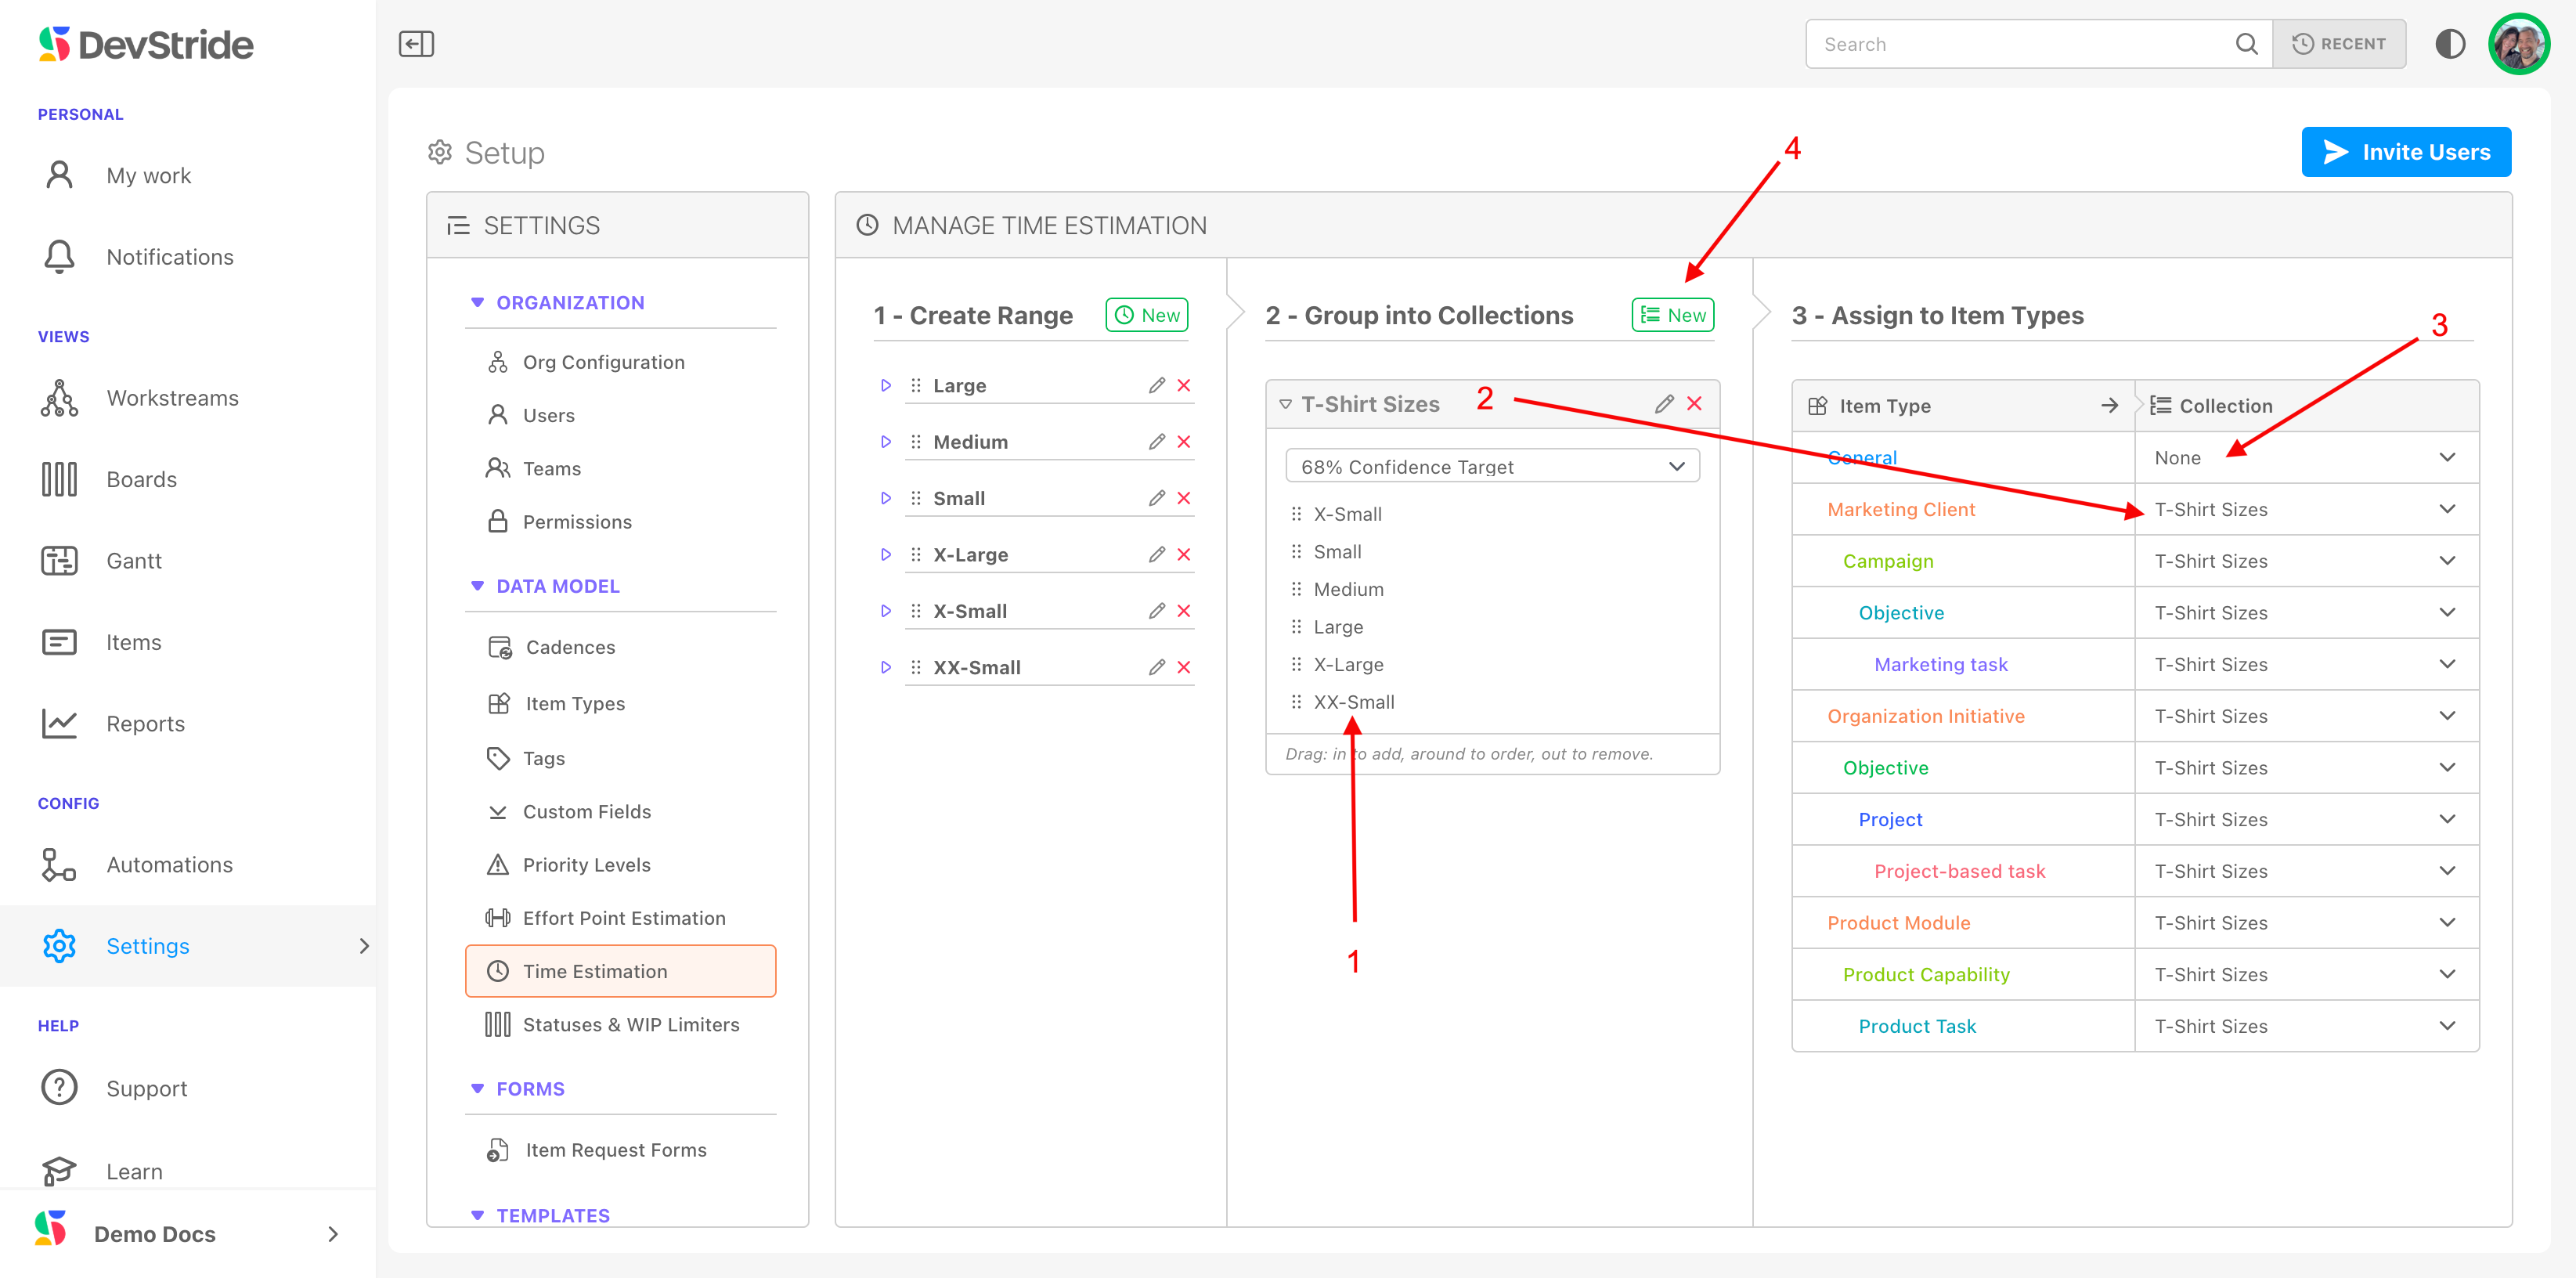2576x1278 pixels.
Task: Delete the Medium range with red X
Action: point(1184,441)
